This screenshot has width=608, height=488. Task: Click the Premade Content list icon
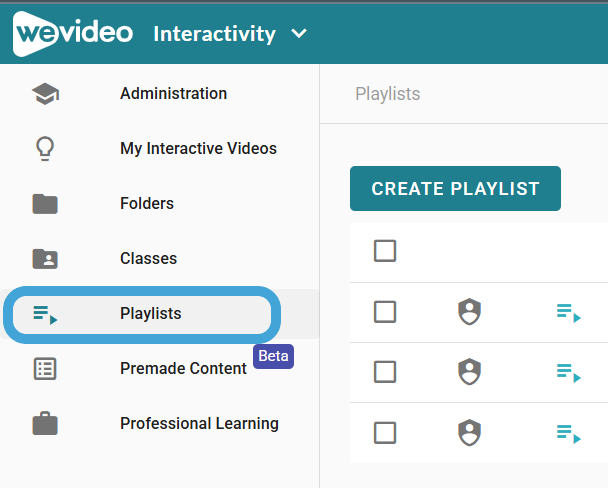pyautogui.click(x=45, y=369)
